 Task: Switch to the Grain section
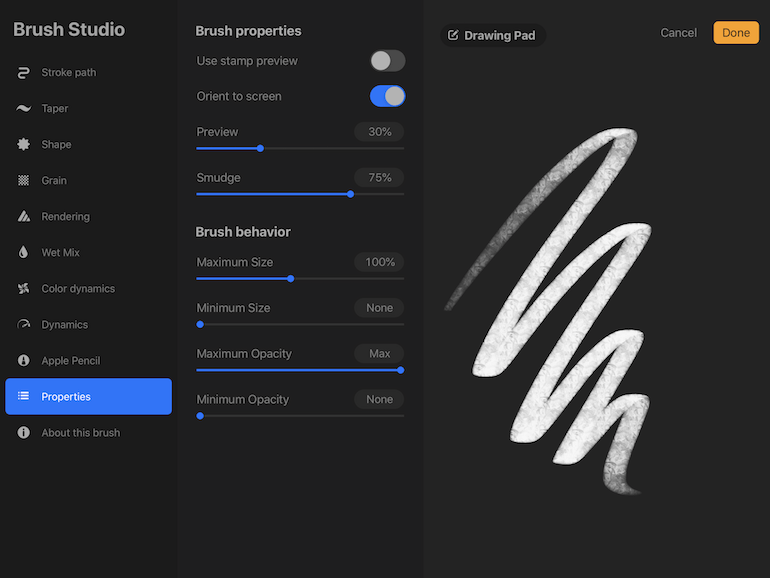pyautogui.click(x=88, y=180)
